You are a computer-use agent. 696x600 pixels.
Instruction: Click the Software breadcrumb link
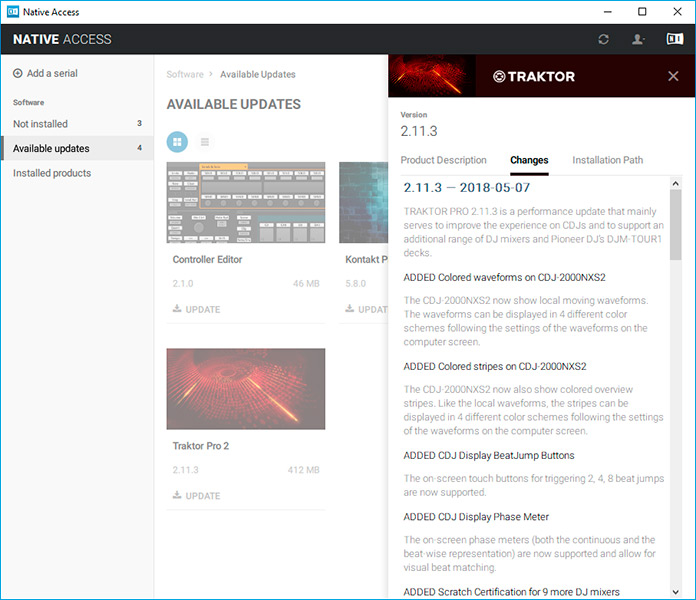click(185, 75)
